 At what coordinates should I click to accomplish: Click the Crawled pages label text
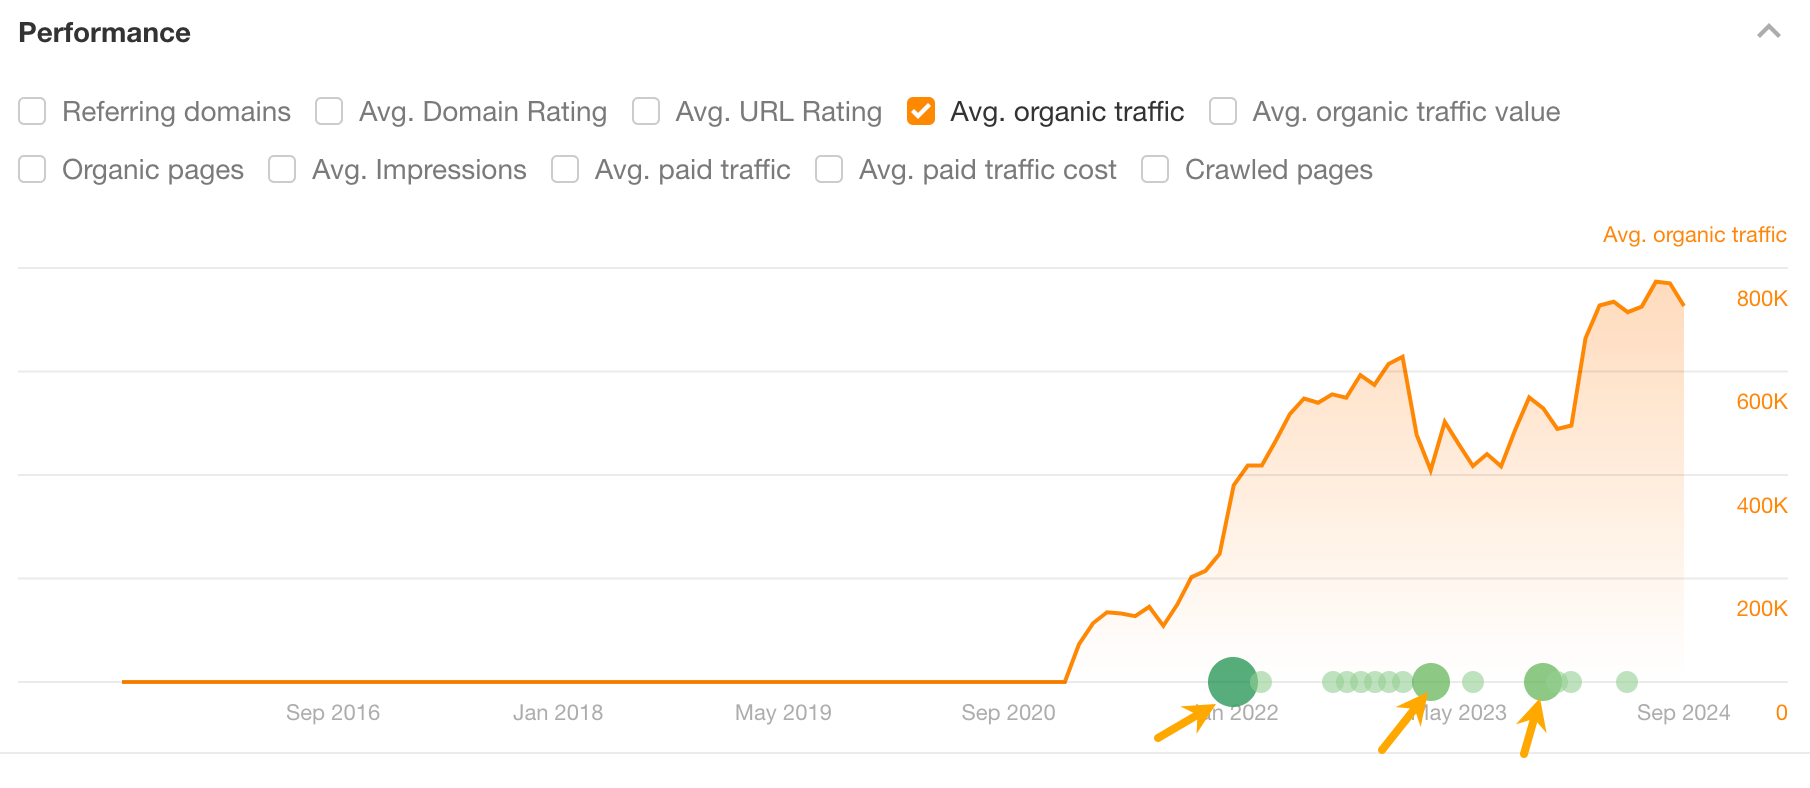click(1278, 170)
